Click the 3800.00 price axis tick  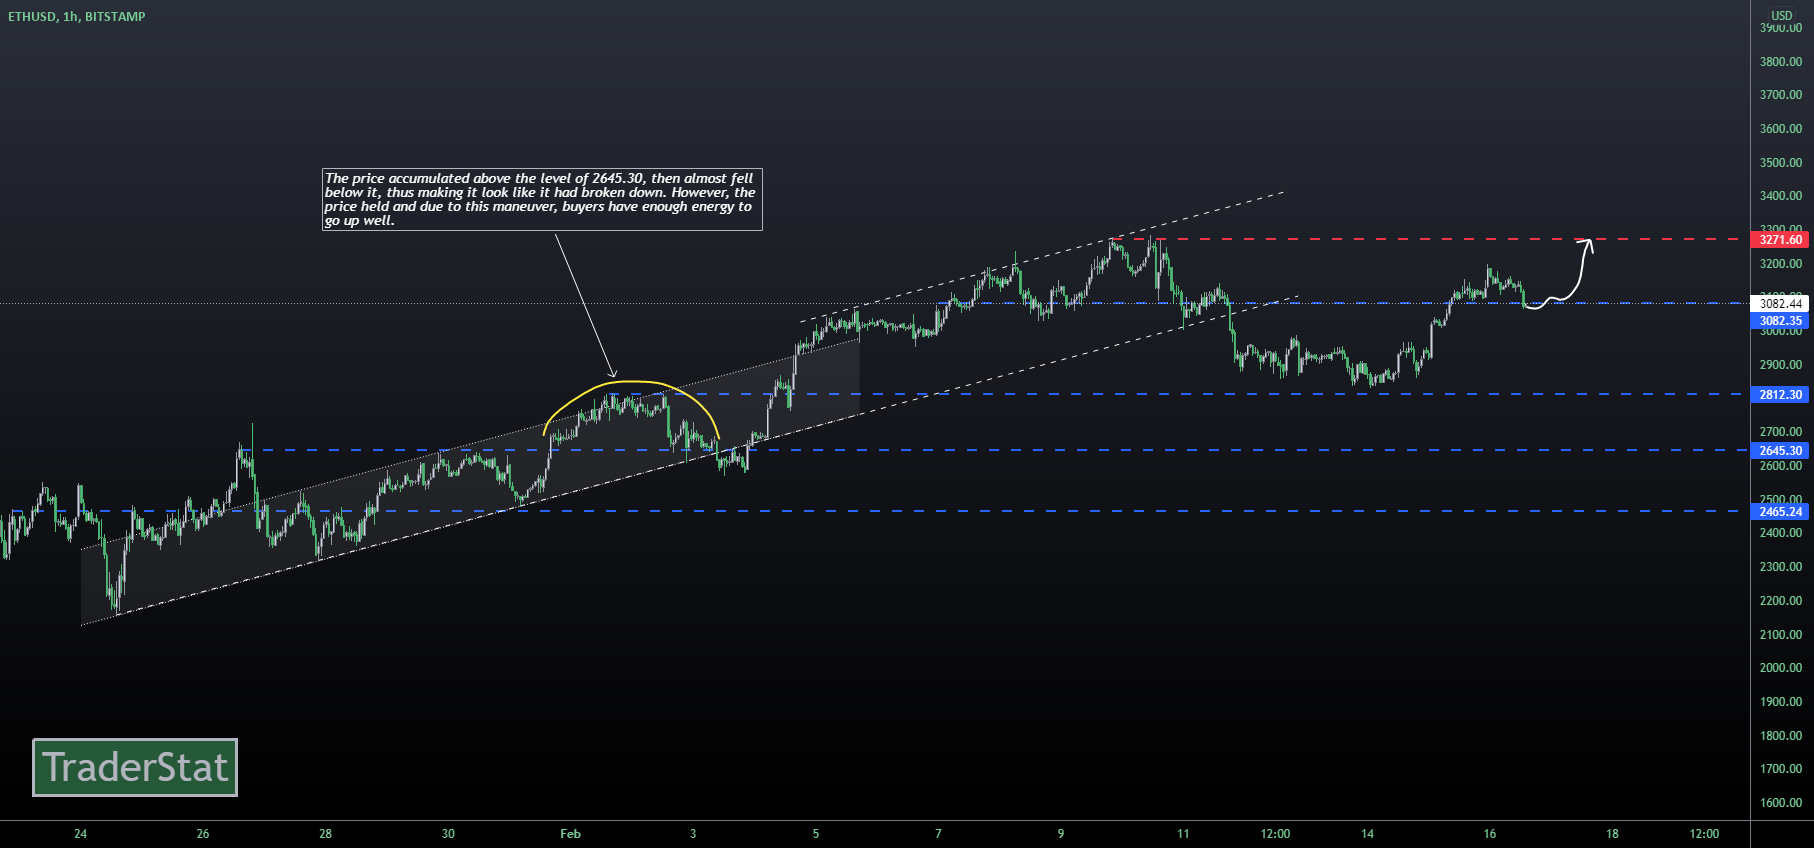1781,62
